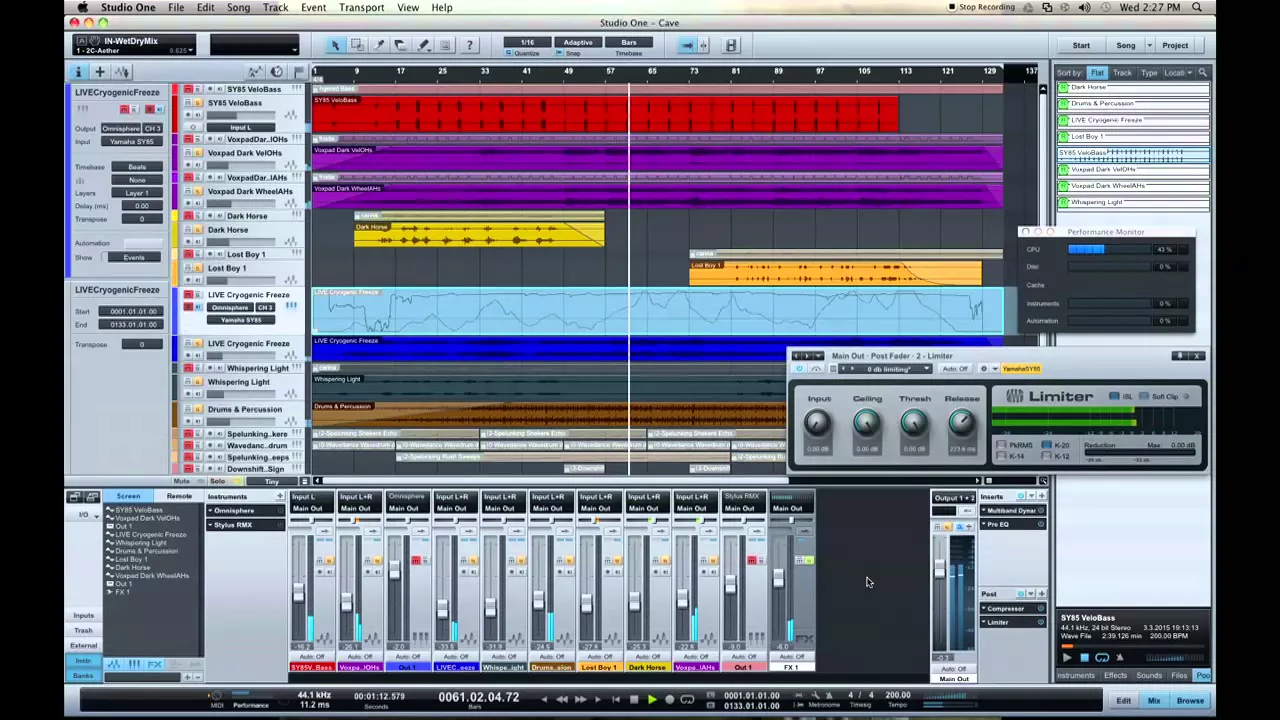1280x720 pixels.
Task: Click the Record button in transport
Action: [669, 699]
